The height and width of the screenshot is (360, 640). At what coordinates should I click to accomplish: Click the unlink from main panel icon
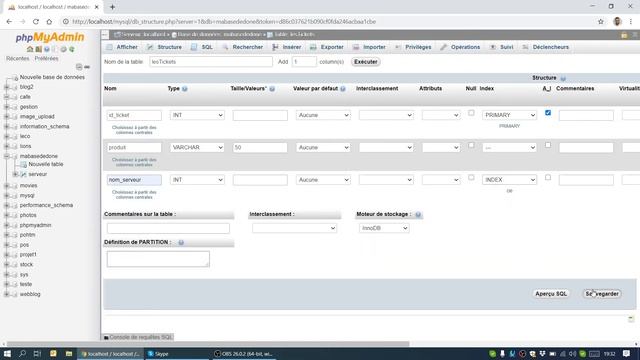pyautogui.click(x=87, y=67)
